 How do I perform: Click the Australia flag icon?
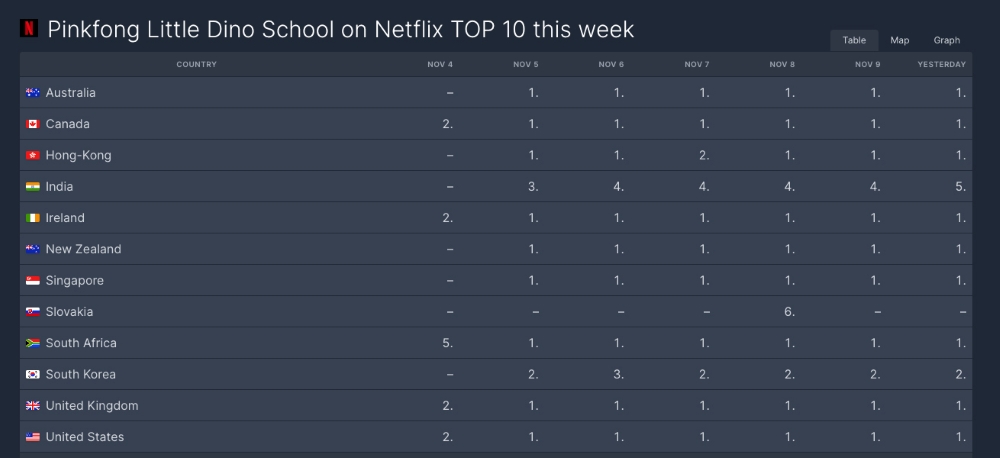(x=32, y=93)
